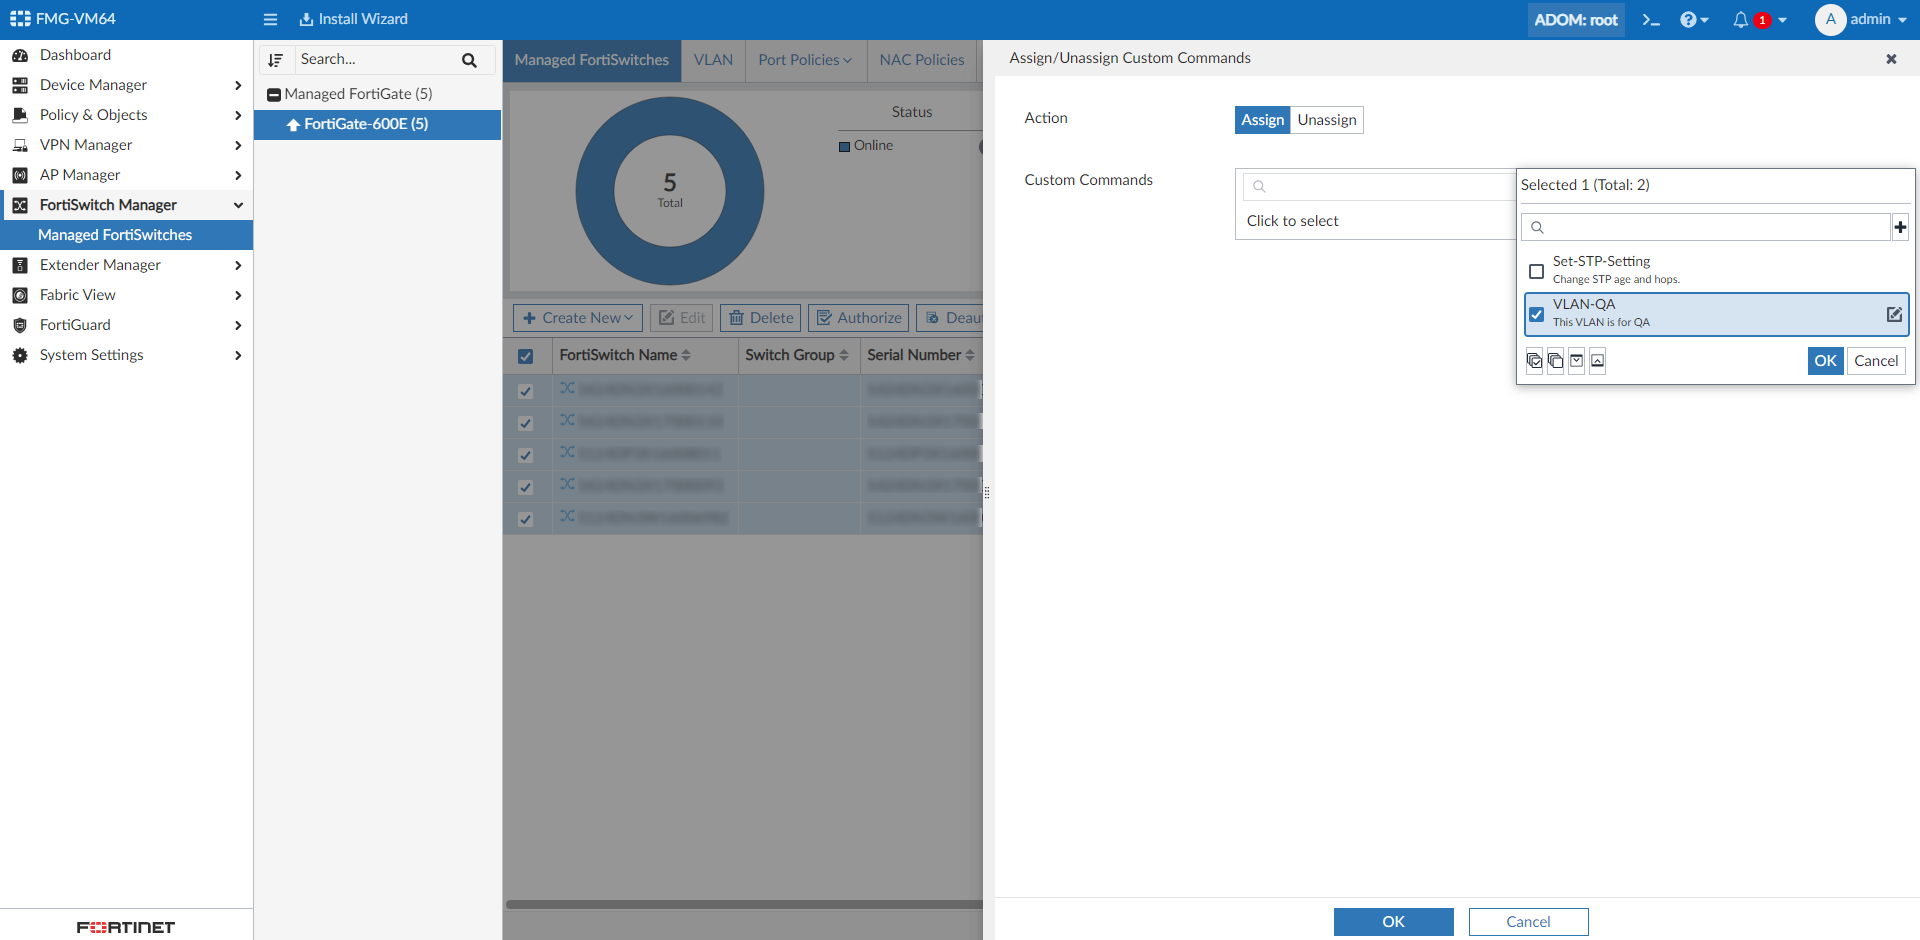Open the admin user dropdown arrow

pyautogui.click(x=1902, y=20)
